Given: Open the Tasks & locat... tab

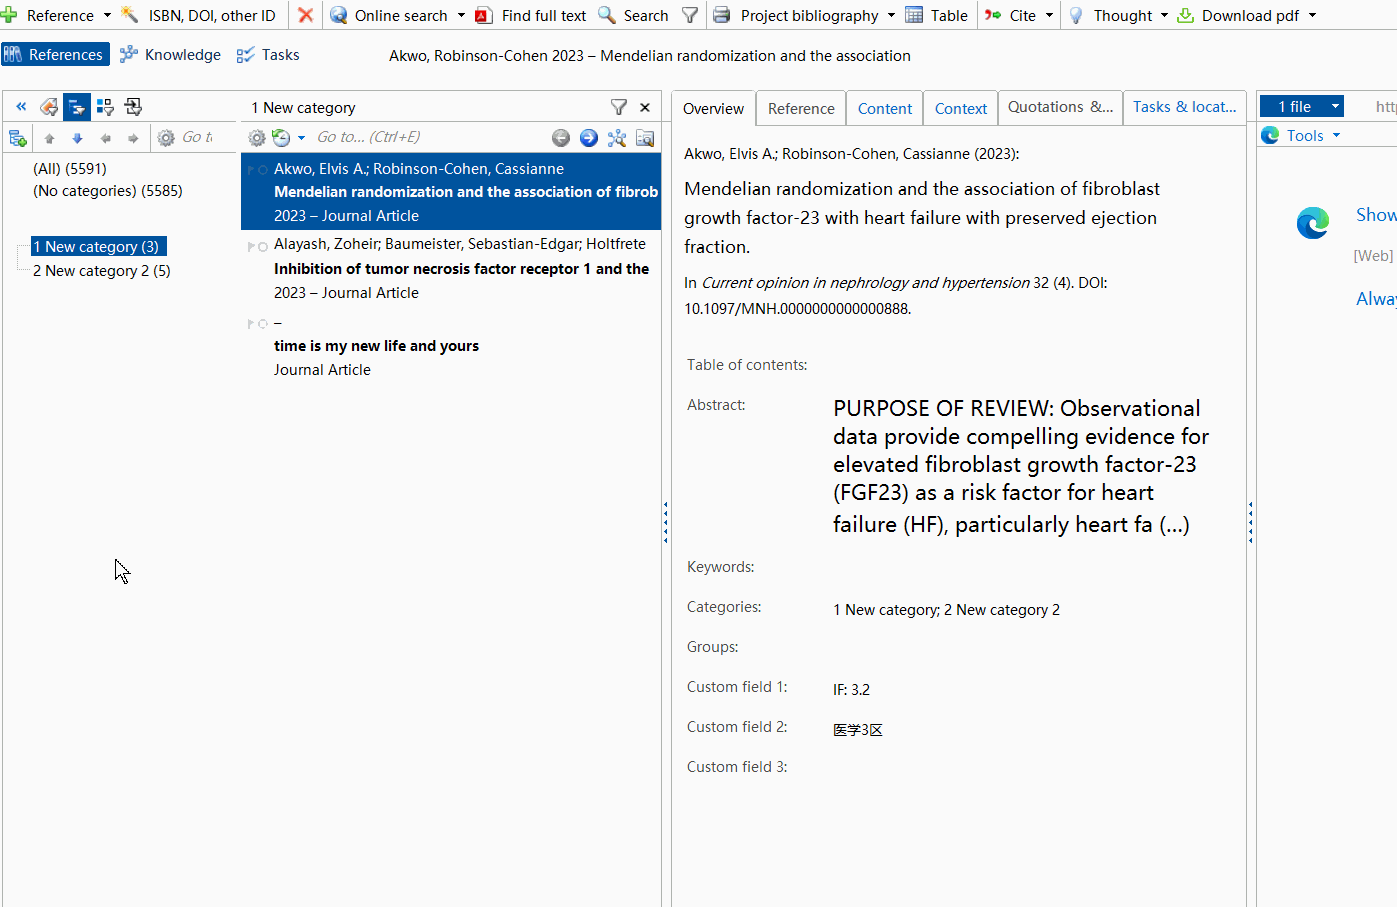Looking at the screenshot, I should [x=1184, y=107].
